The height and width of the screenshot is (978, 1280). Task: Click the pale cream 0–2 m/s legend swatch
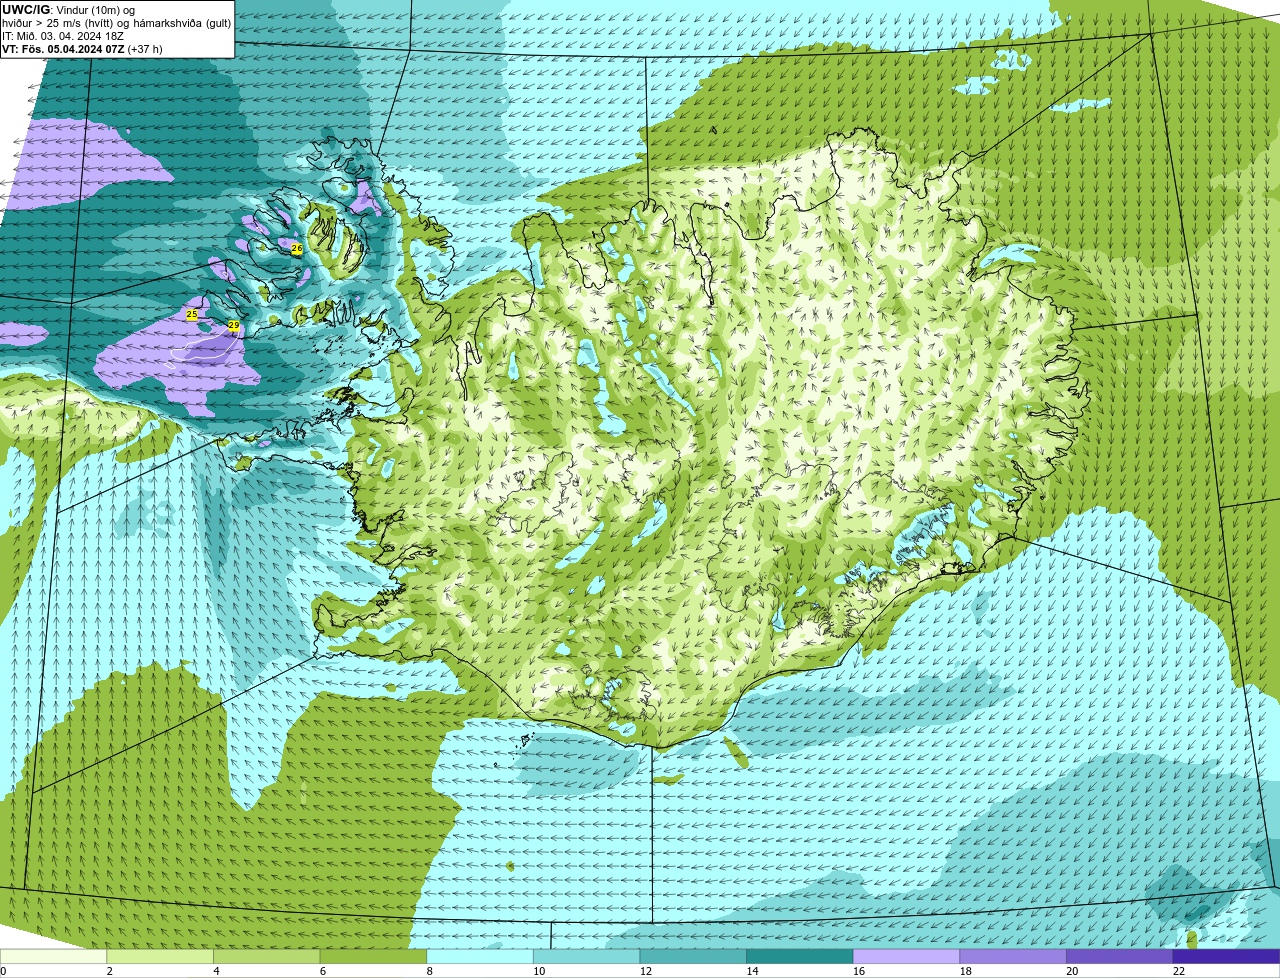coord(53,956)
